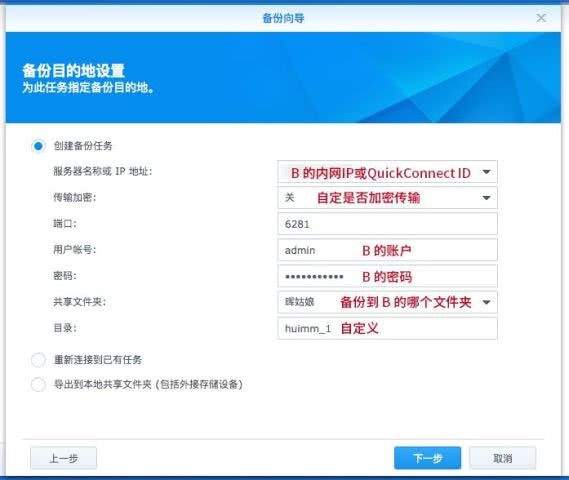569x480 pixels.
Task: Click the 备份向导 title bar text
Action: 283,18
